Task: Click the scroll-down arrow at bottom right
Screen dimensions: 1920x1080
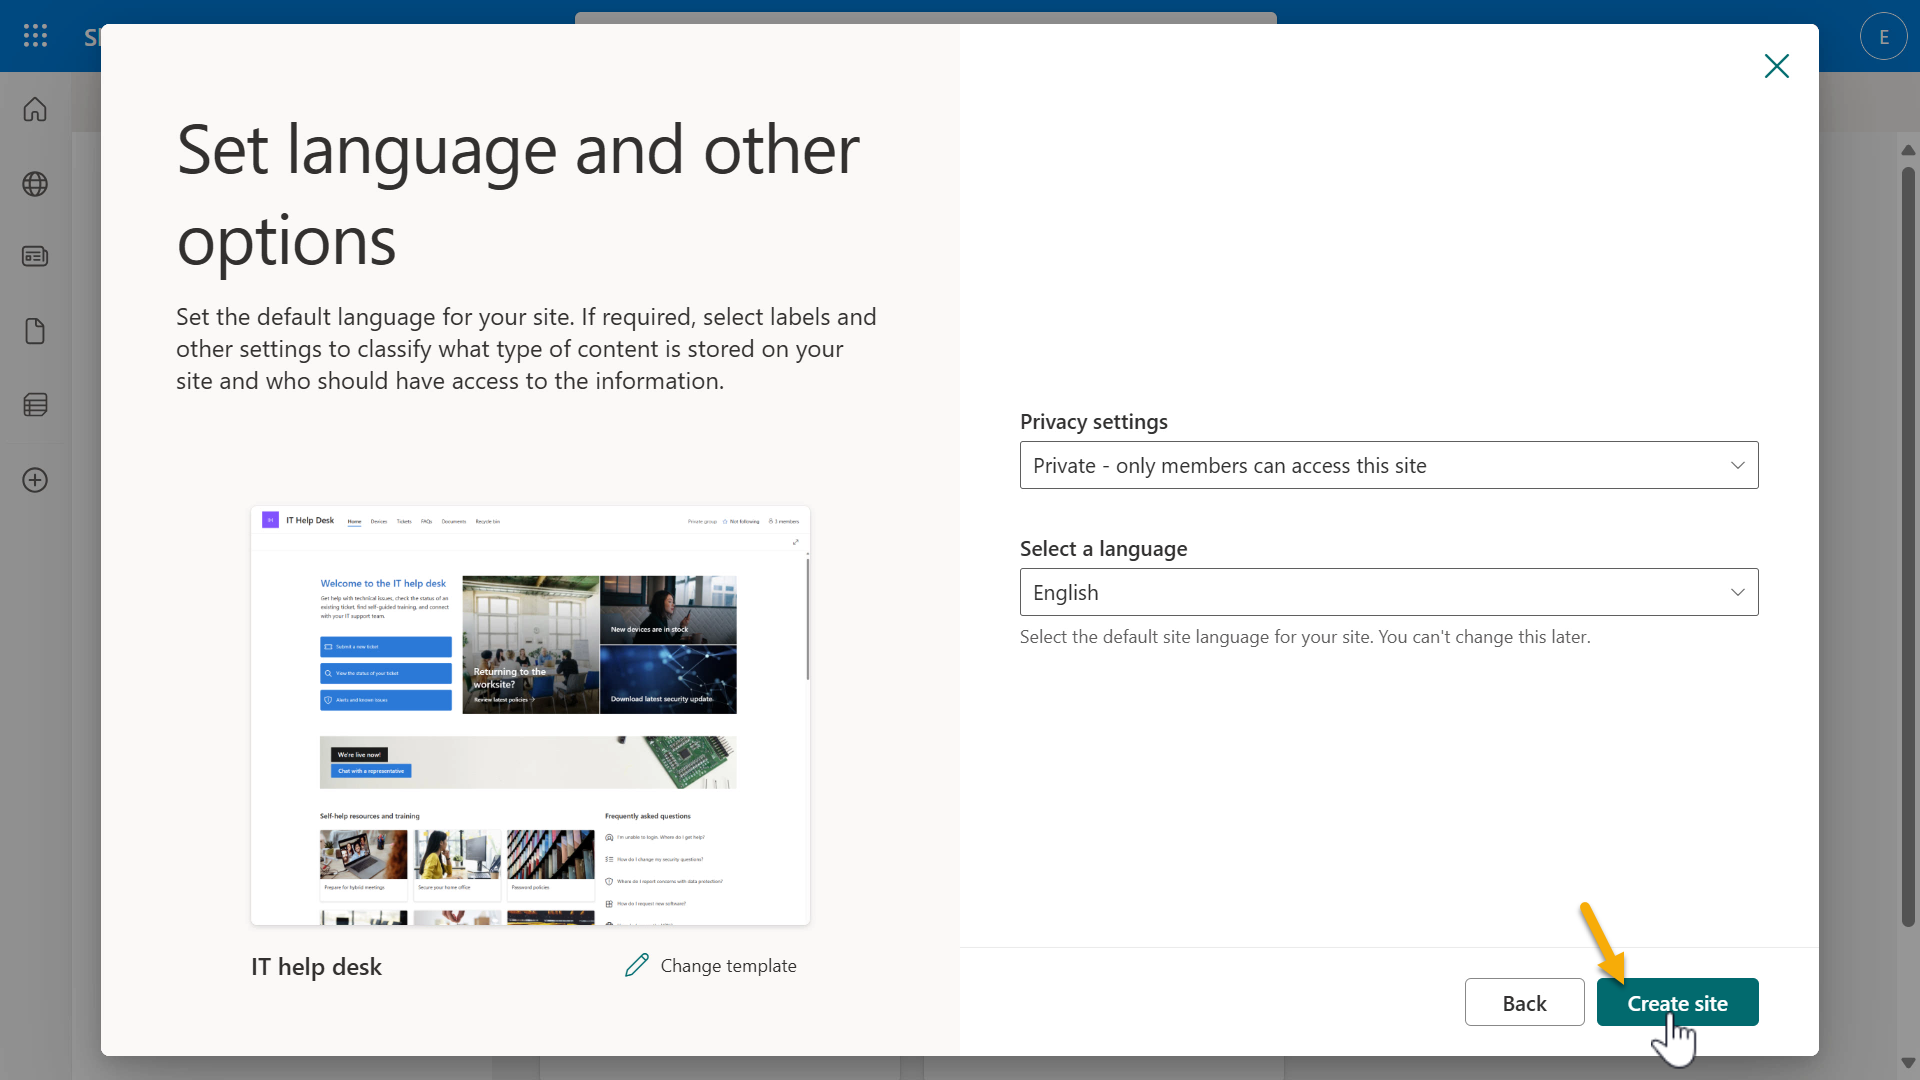Action: (x=1908, y=1063)
